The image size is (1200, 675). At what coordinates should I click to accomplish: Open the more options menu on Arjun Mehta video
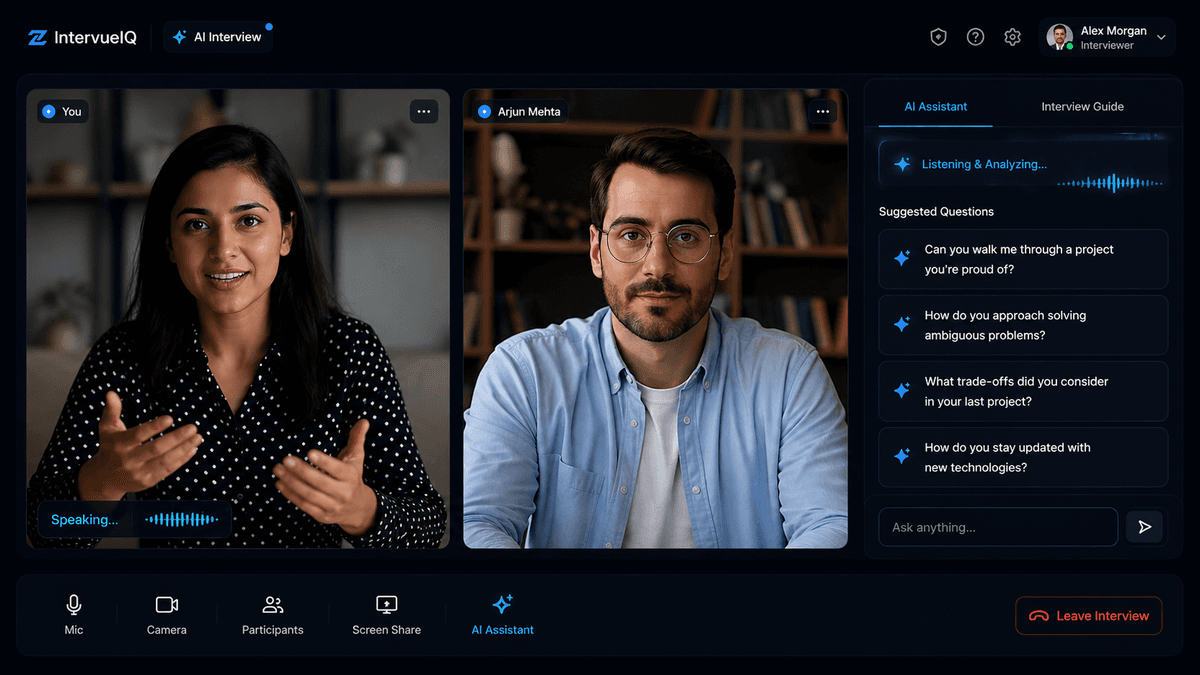coord(822,111)
